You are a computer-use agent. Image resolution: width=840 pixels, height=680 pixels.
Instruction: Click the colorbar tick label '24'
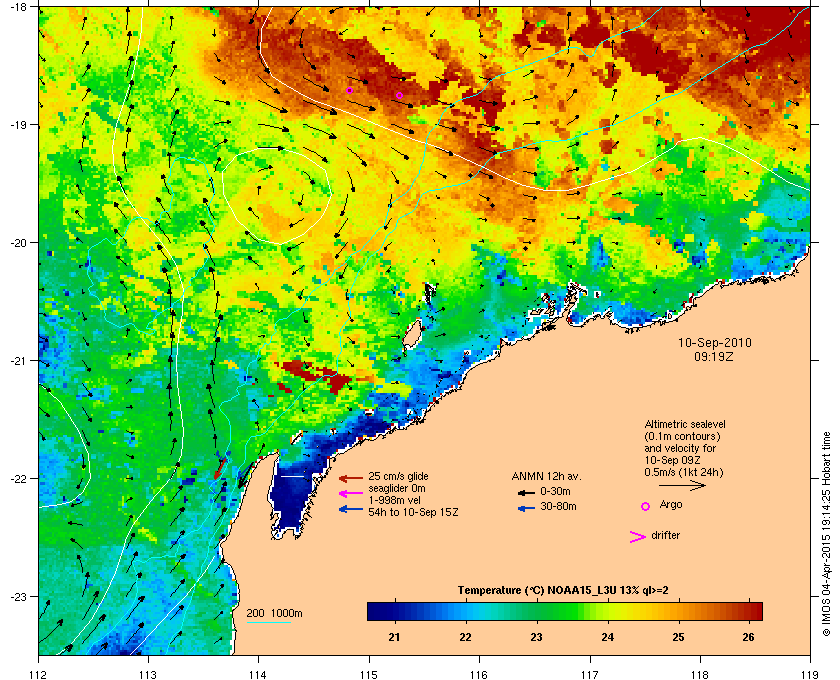tap(608, 637)
